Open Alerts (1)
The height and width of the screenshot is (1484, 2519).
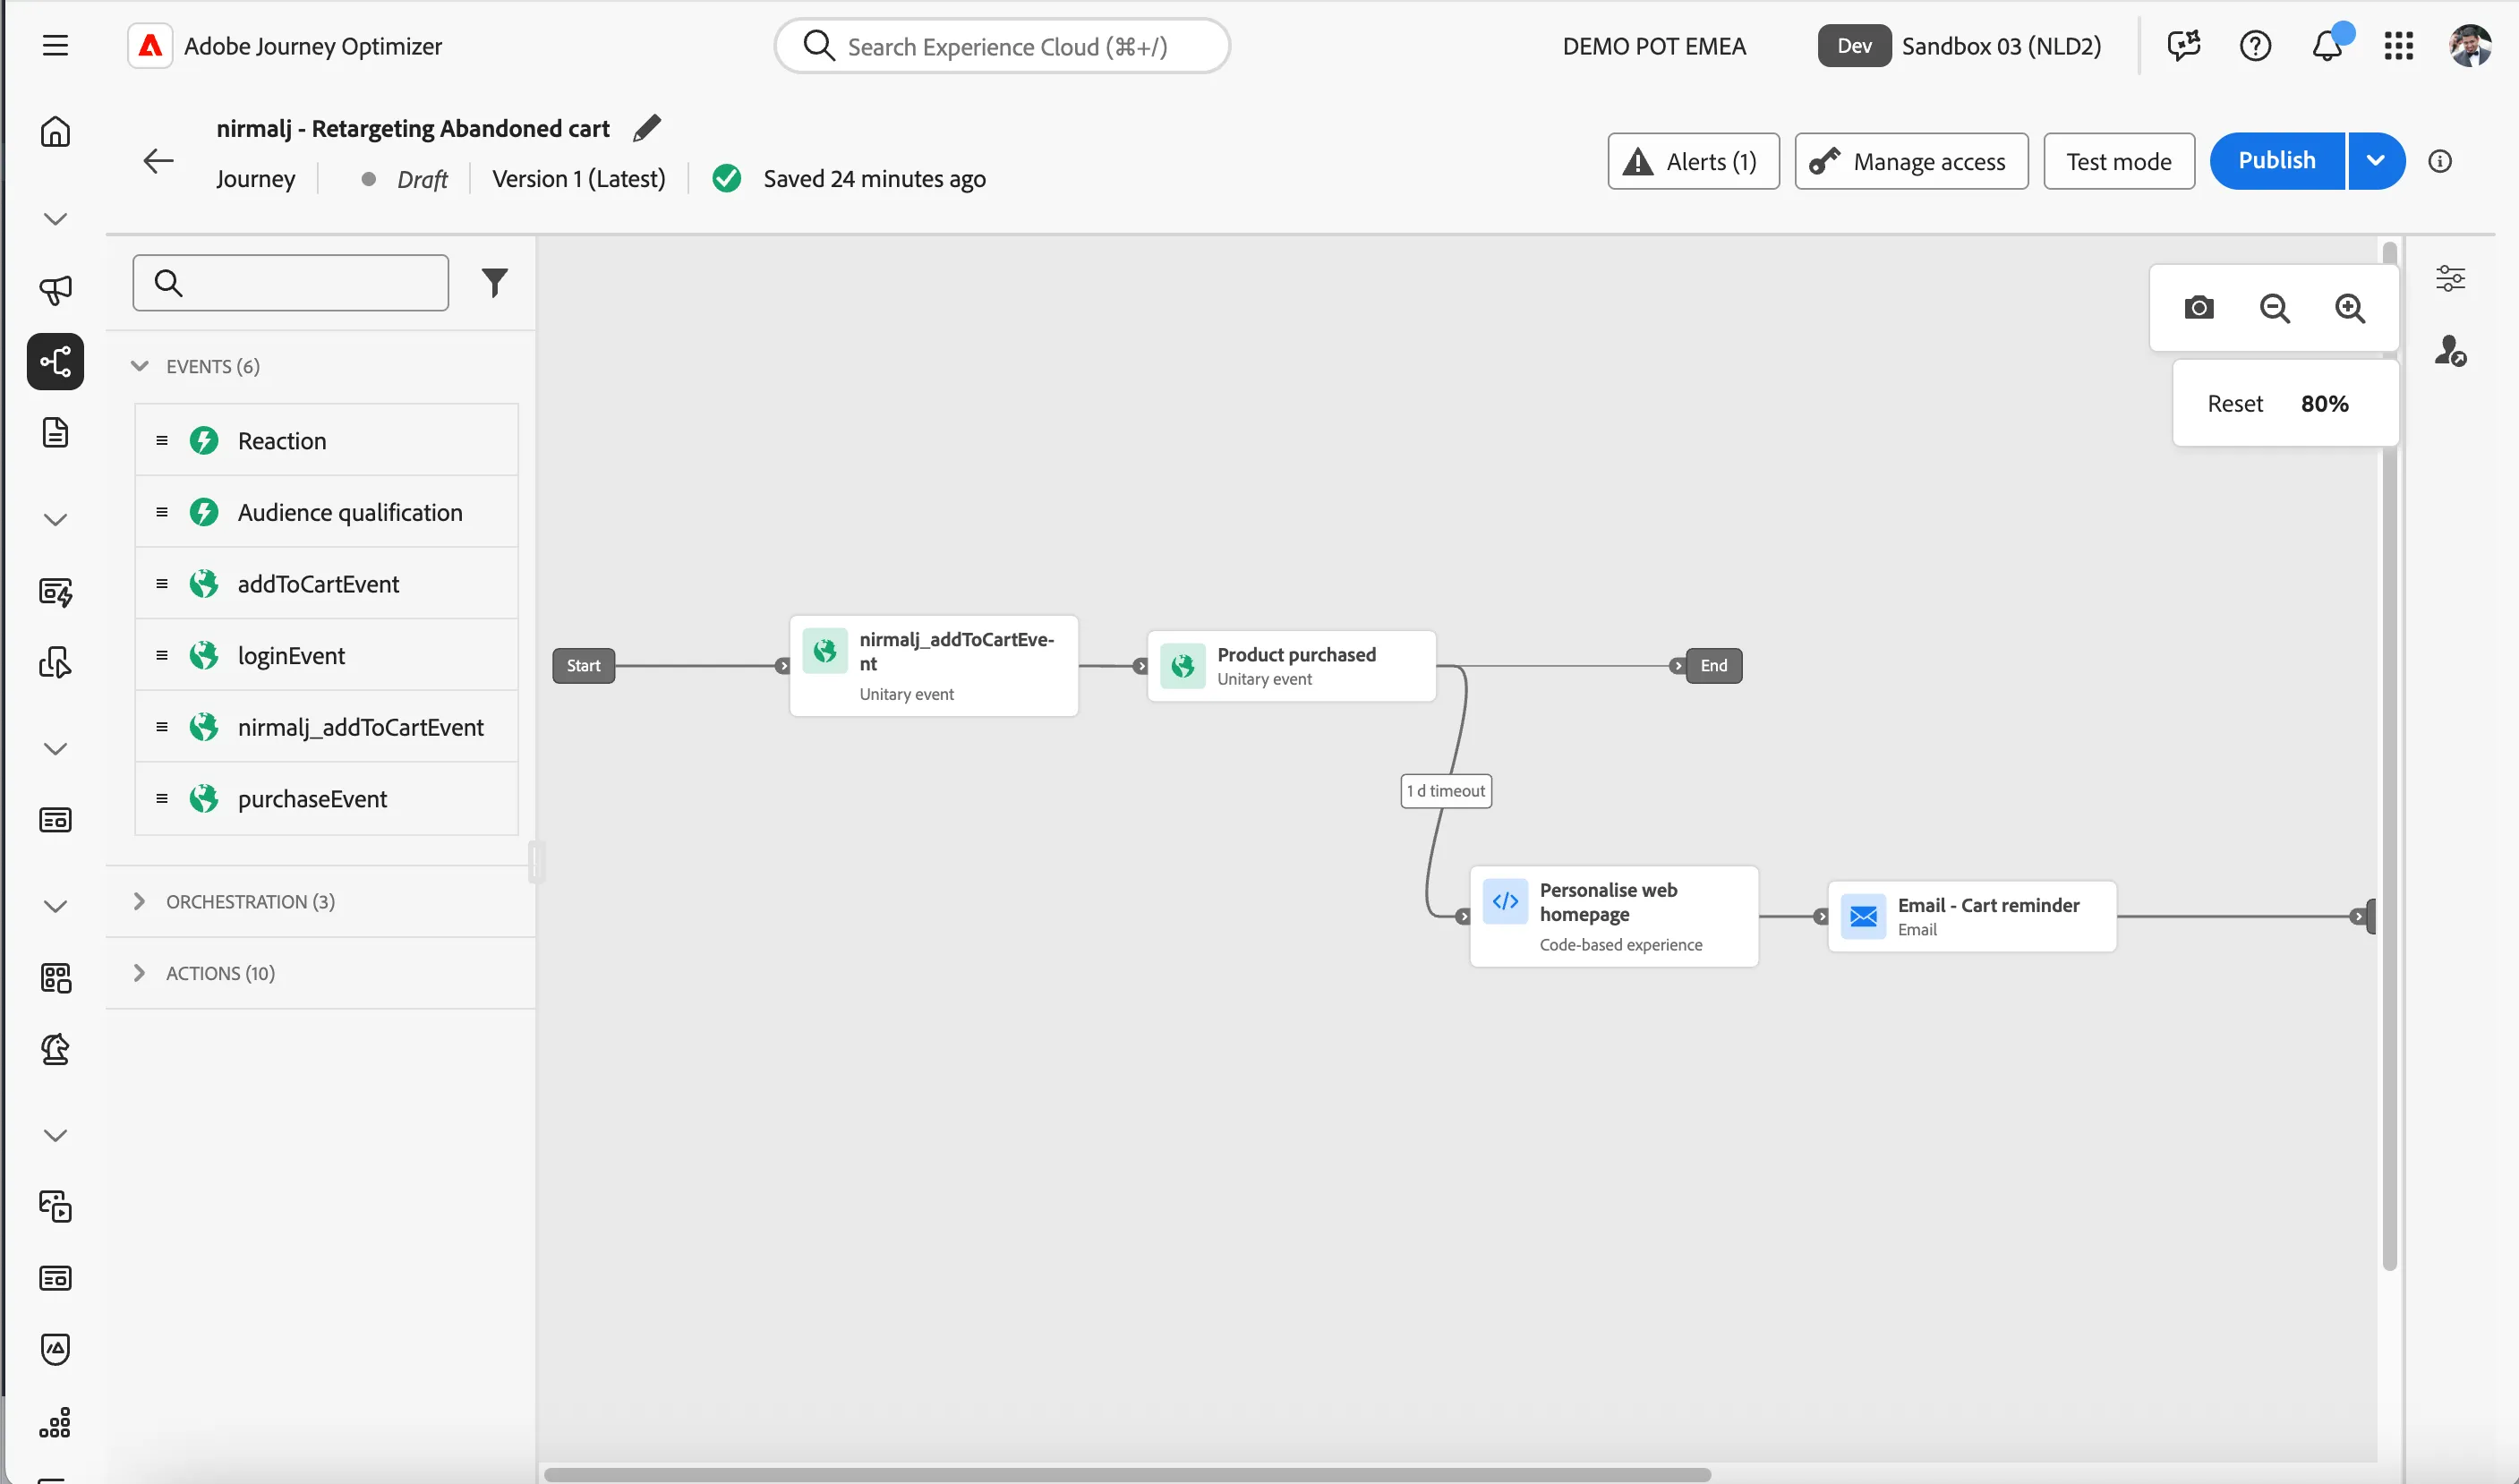(1693, 161)
